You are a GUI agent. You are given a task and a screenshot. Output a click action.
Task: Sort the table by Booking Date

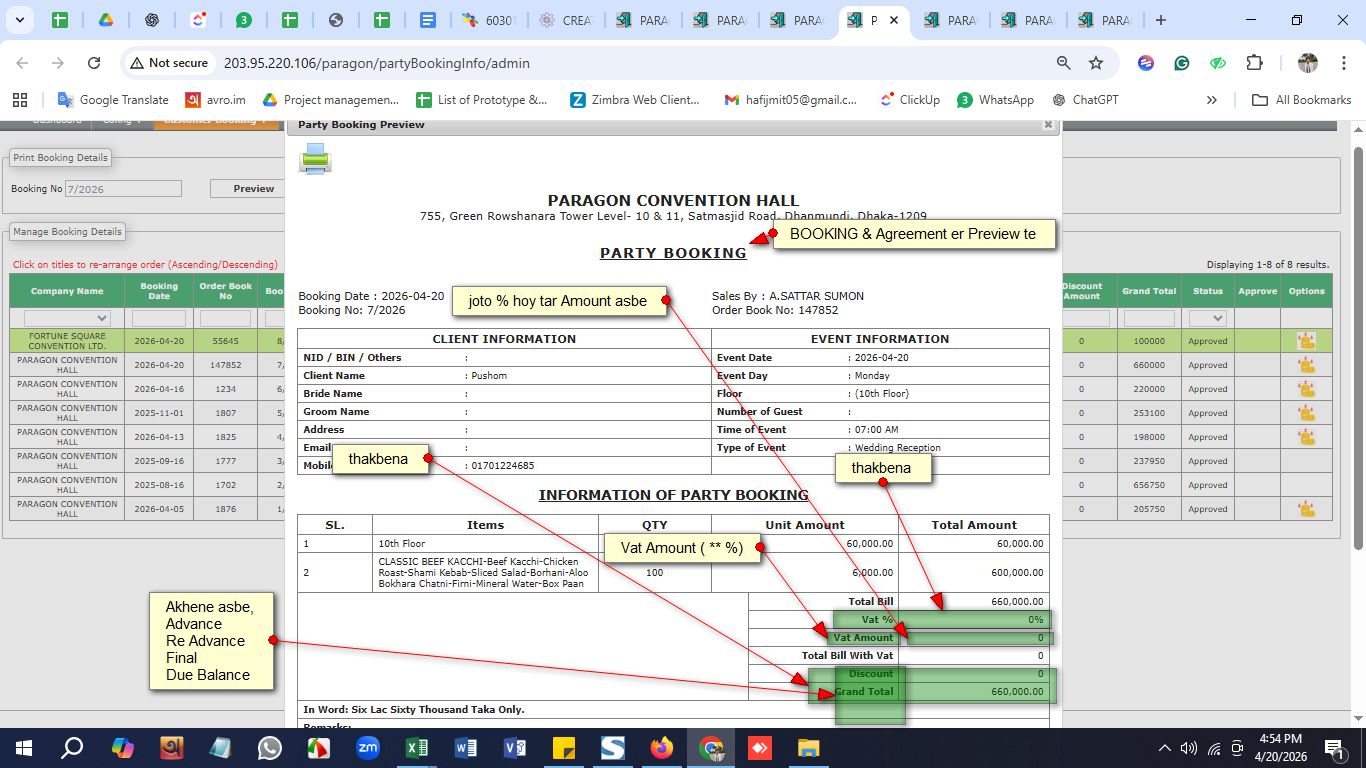pyautogui.click(x=159, y=291)
